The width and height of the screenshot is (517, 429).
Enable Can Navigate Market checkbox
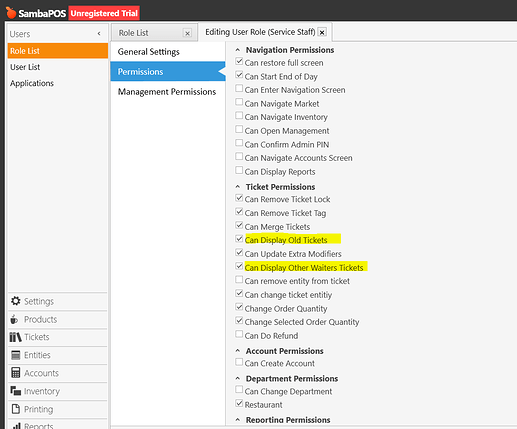click(239, 102)
